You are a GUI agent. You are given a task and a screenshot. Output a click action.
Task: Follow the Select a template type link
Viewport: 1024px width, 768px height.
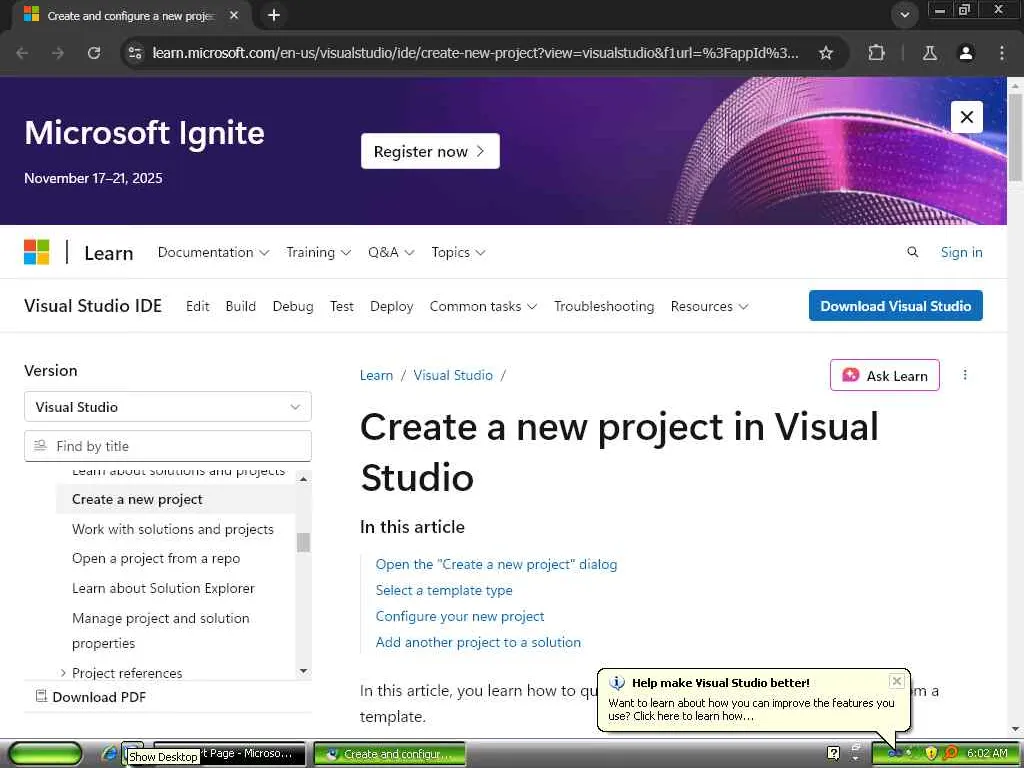point(444,590)
